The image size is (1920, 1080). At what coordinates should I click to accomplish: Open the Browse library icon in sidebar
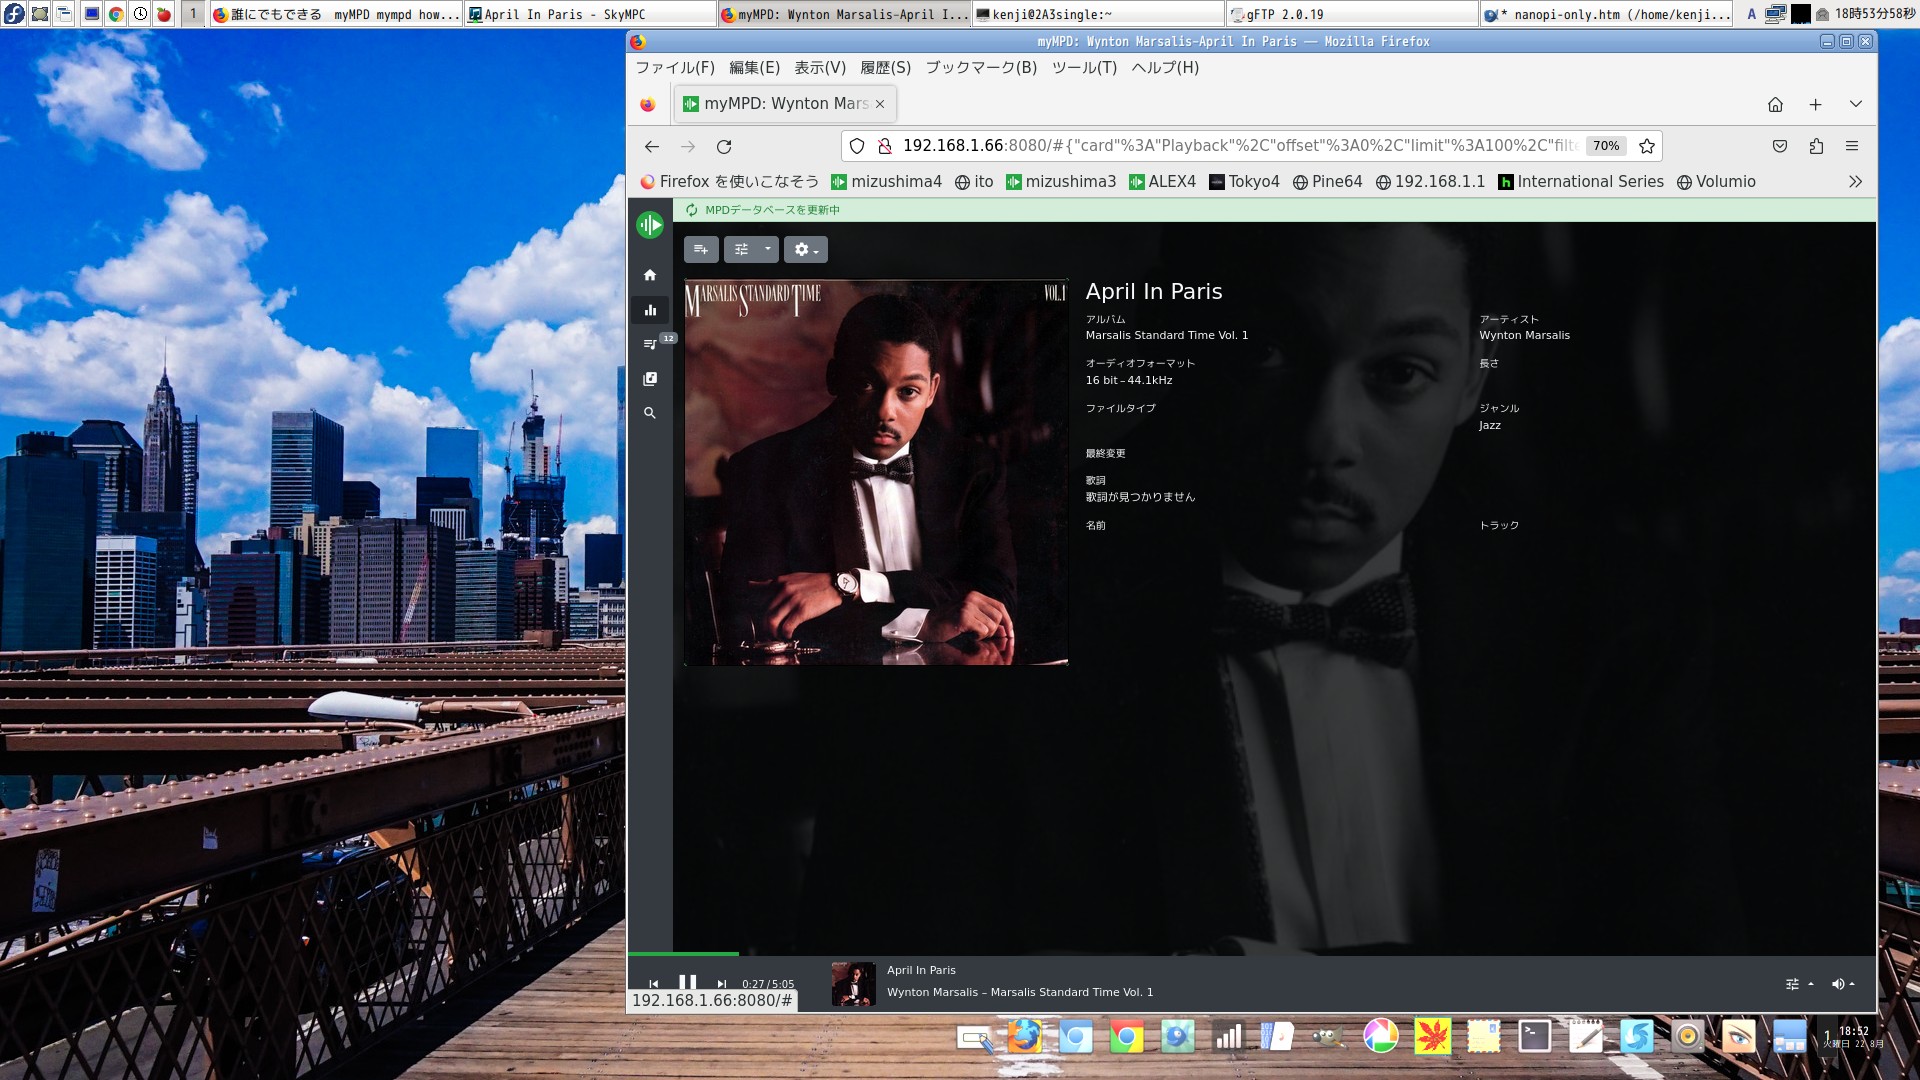click(x=650, y=379)
